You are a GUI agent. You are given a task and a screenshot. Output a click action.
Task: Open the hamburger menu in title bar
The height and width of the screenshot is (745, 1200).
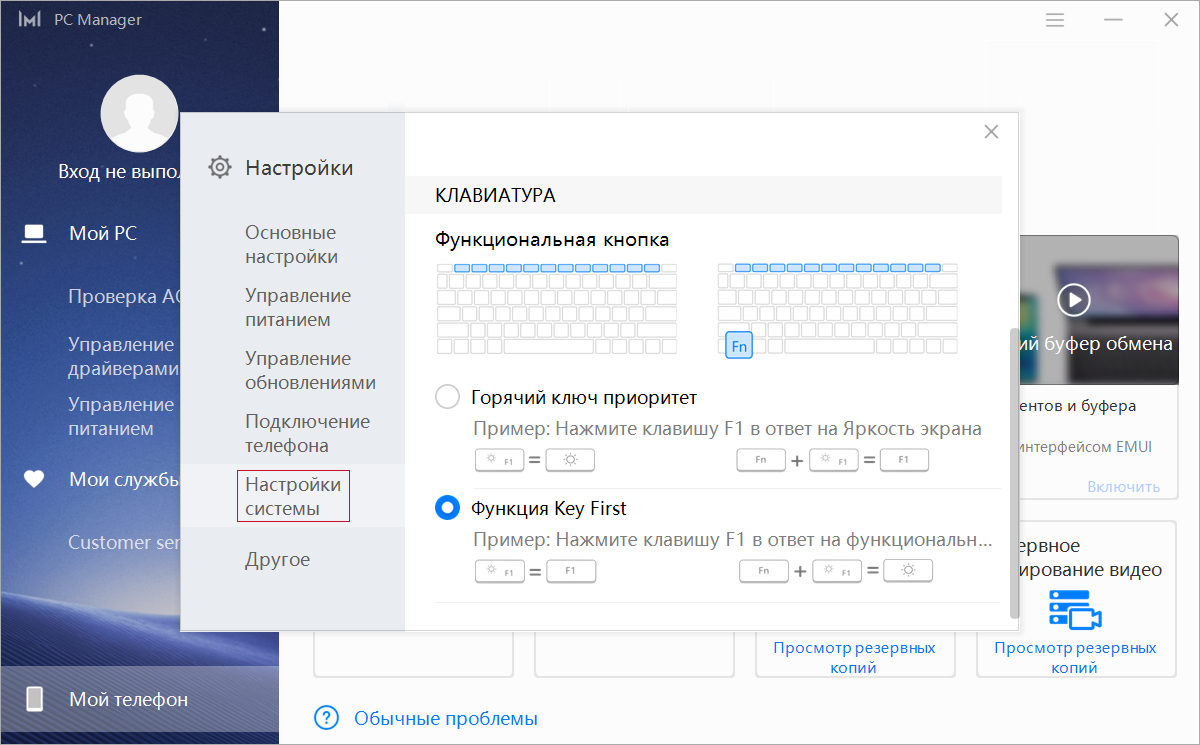pos(1055,20)
